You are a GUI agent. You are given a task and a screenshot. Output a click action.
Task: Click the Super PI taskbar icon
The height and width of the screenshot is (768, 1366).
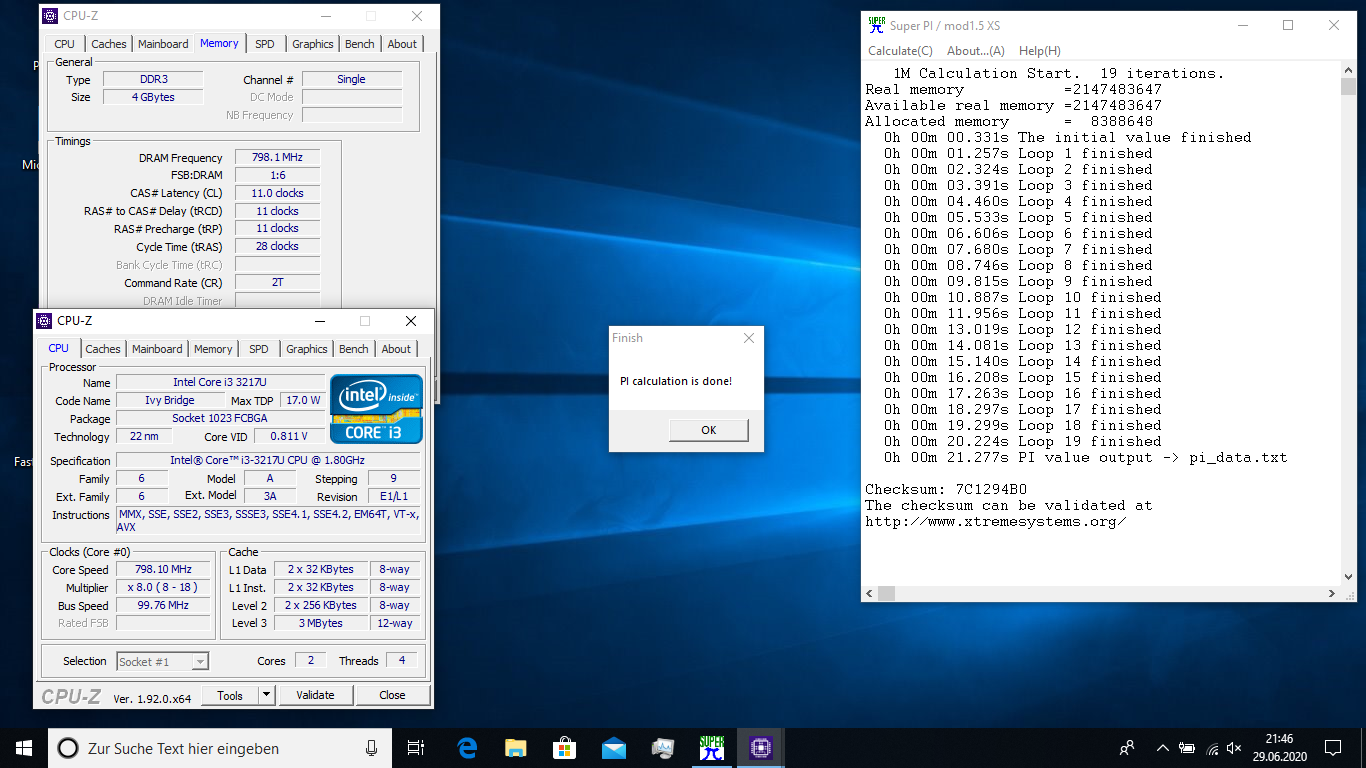tap(712, 748)
